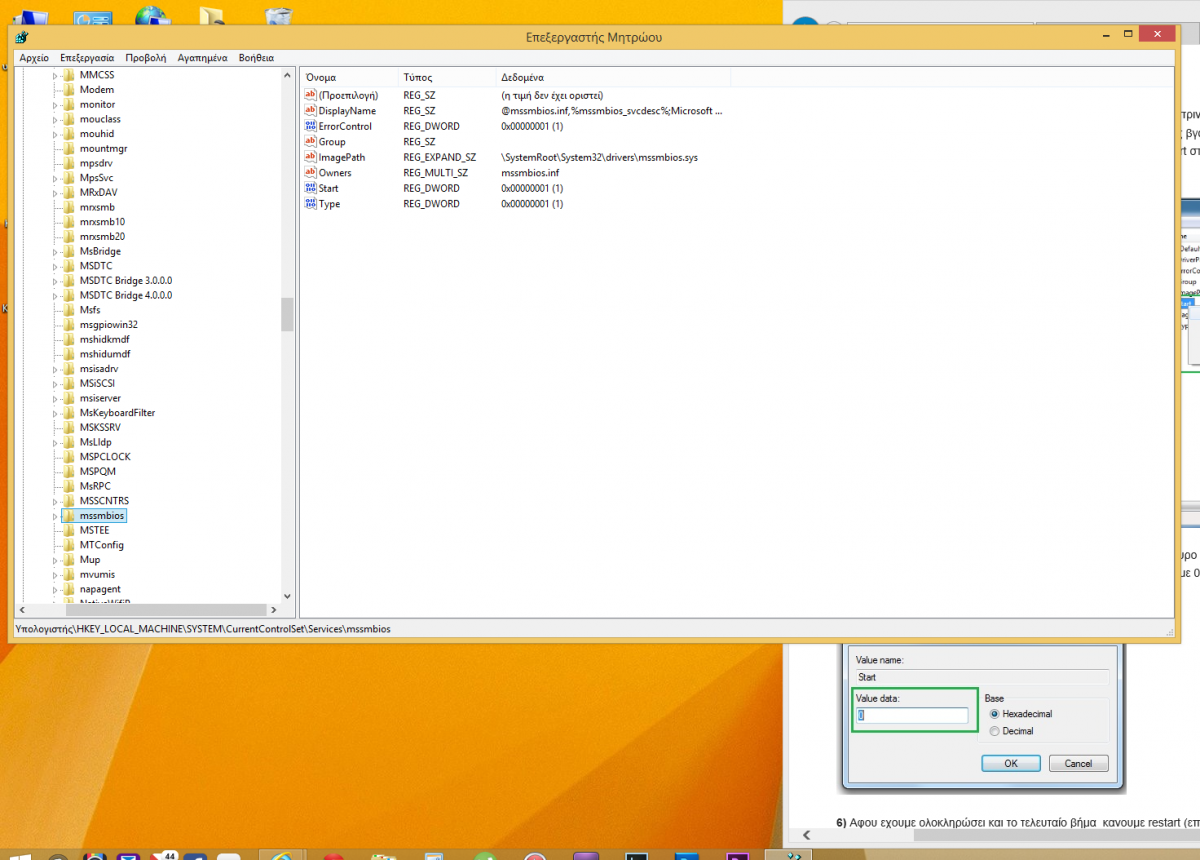This screenshot has width=1200, height=860.
Task: Open the Αγαπημένα menu
Action: click(203, 58)
